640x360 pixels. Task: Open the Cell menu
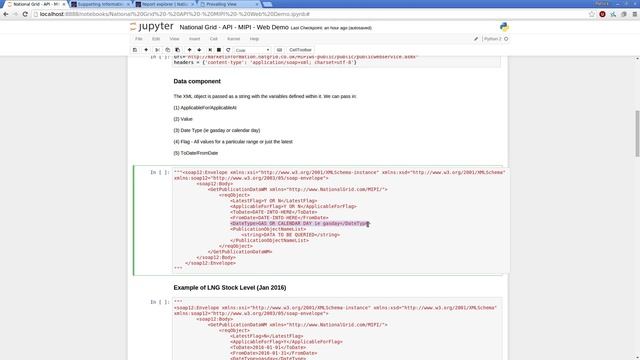pos(213,39)
